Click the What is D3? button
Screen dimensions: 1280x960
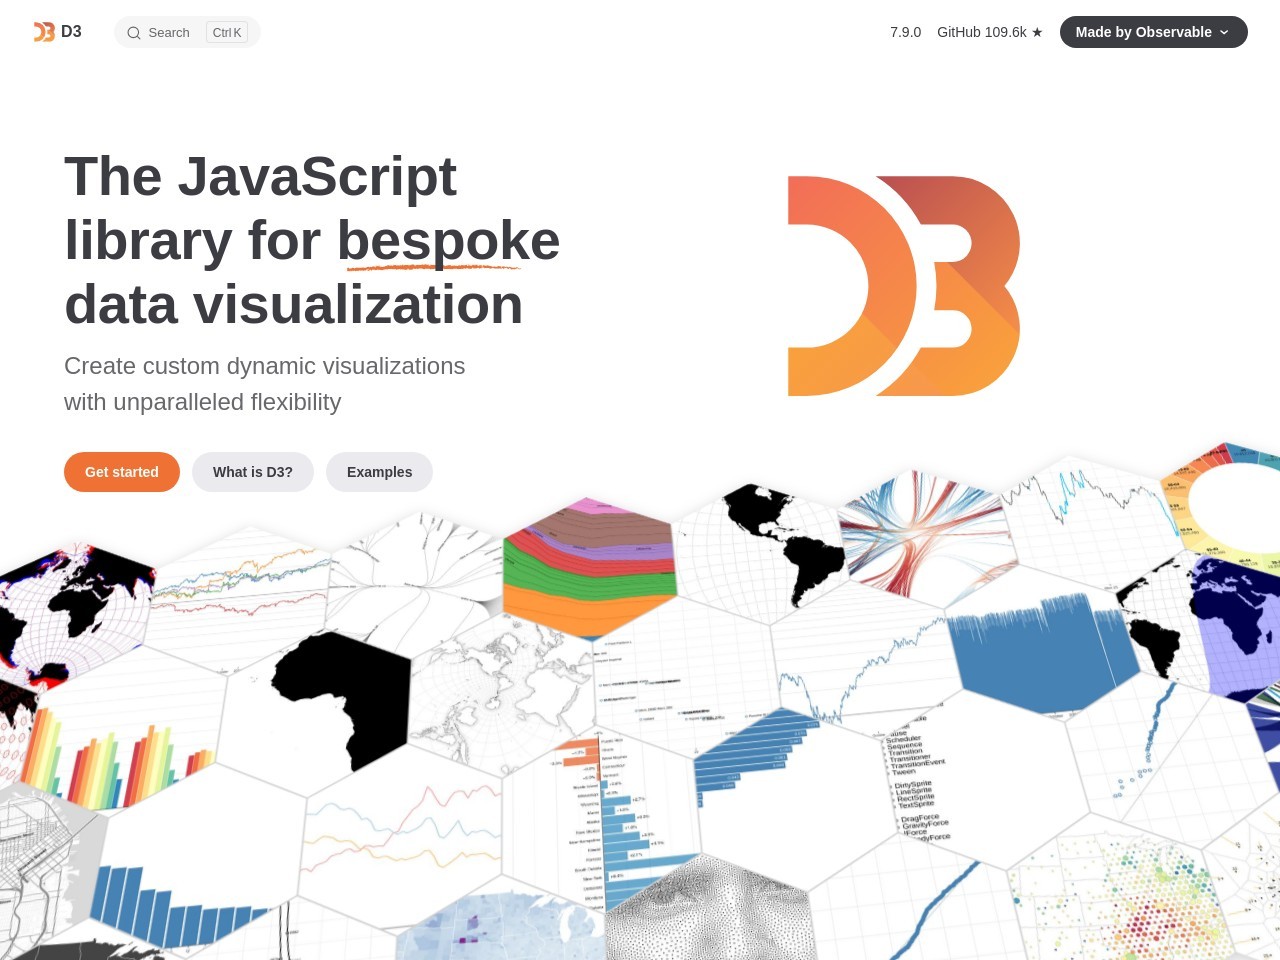(253, 472)
